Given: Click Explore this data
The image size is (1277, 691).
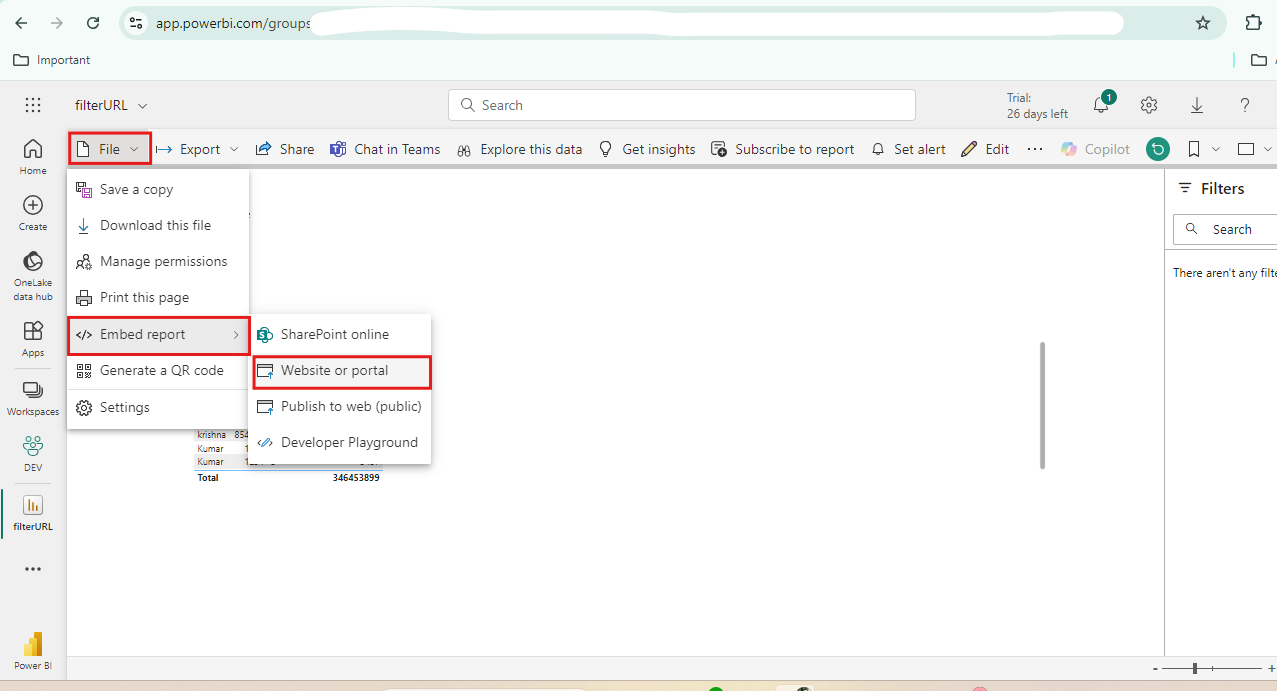Looking at the screenshot, I should pyautogui.click(x=520, y=149).
